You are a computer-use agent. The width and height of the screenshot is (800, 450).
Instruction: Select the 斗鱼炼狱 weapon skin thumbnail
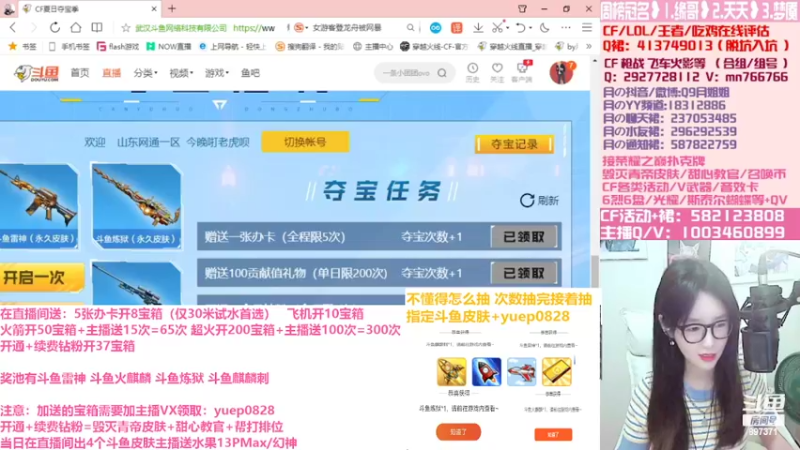click(x=136, y=206)
